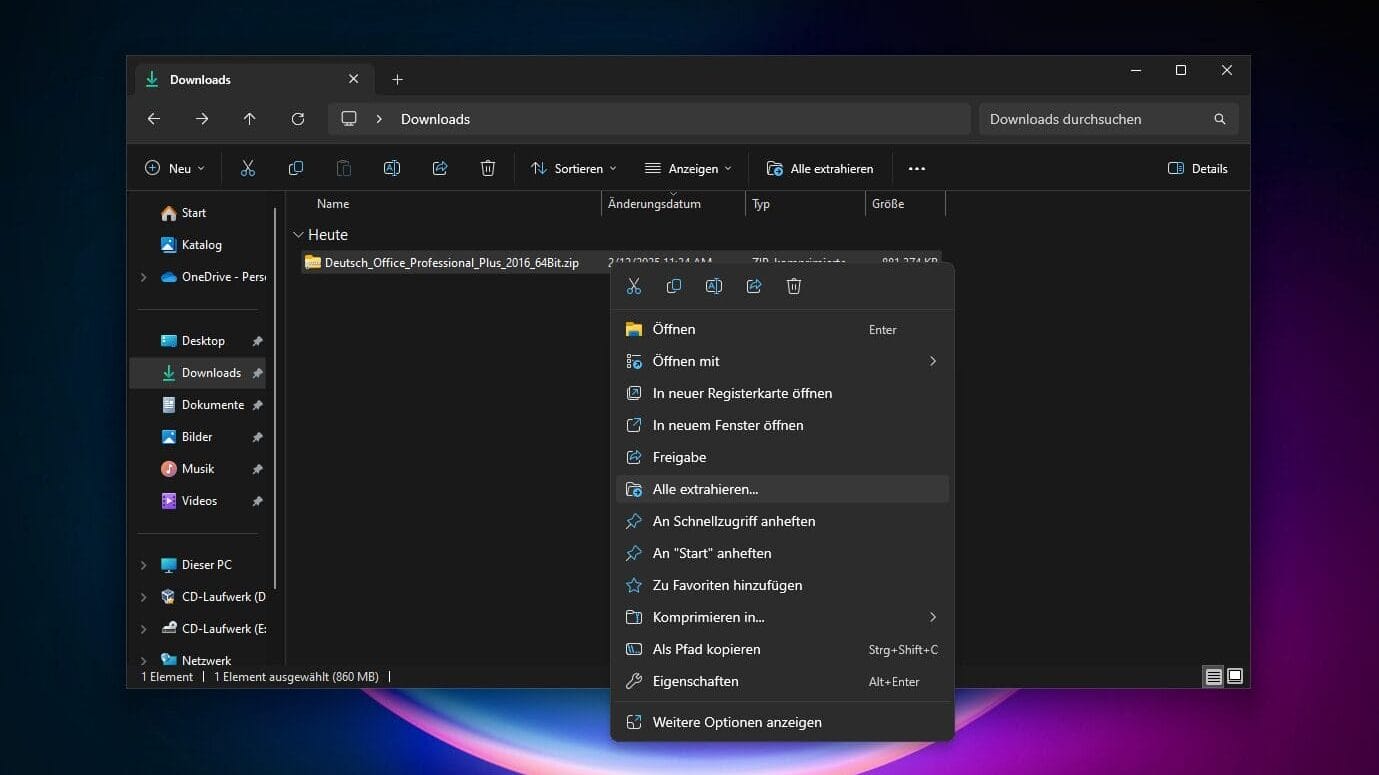This screenshot has width=1379, height=775.
Task: Click the cut icon in the toolbar
Action: click(x=248, y=169)
